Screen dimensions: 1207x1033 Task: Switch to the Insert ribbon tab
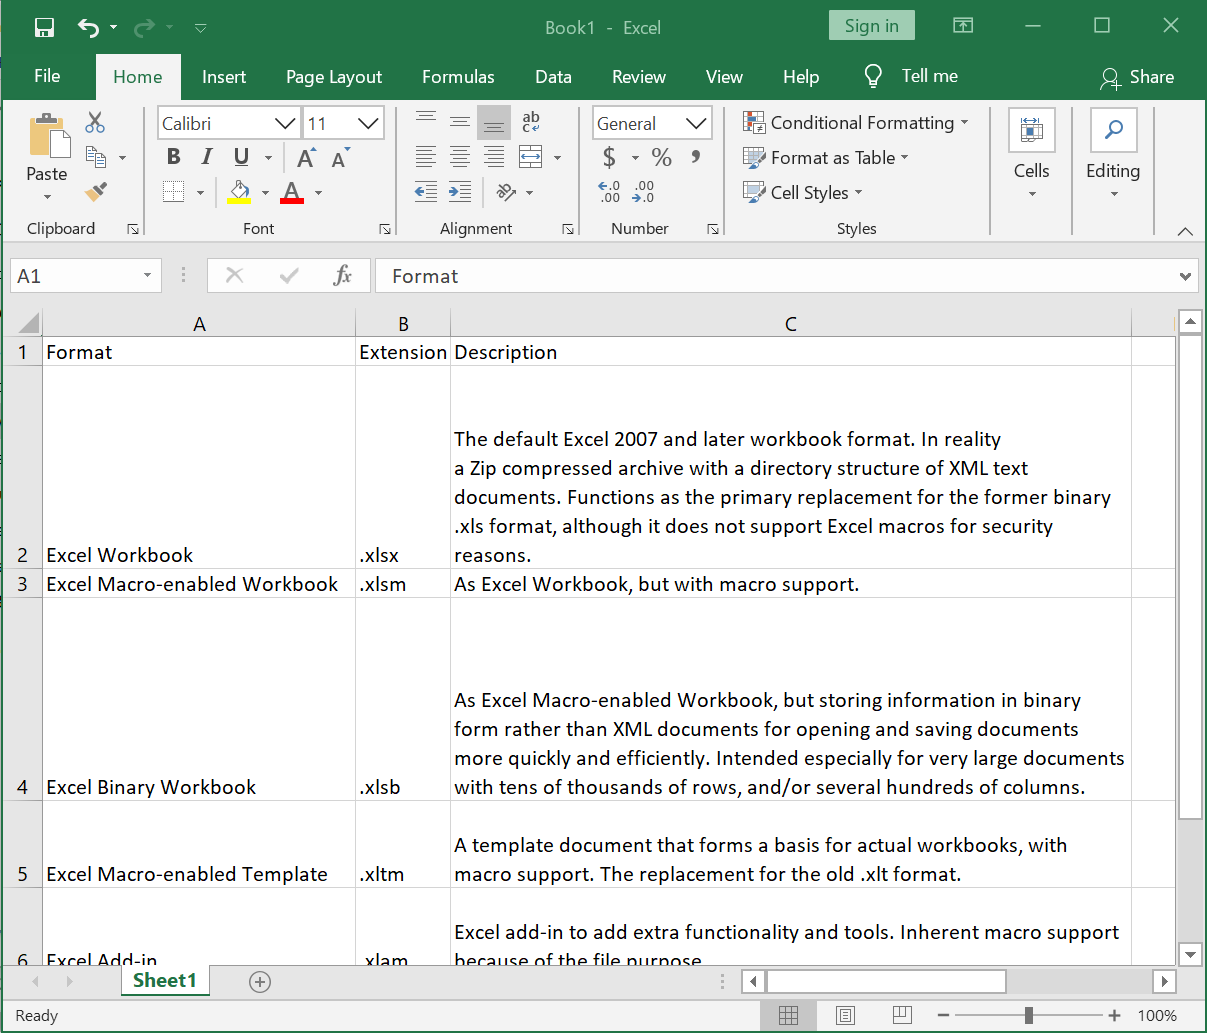click(x=224, y=76)
